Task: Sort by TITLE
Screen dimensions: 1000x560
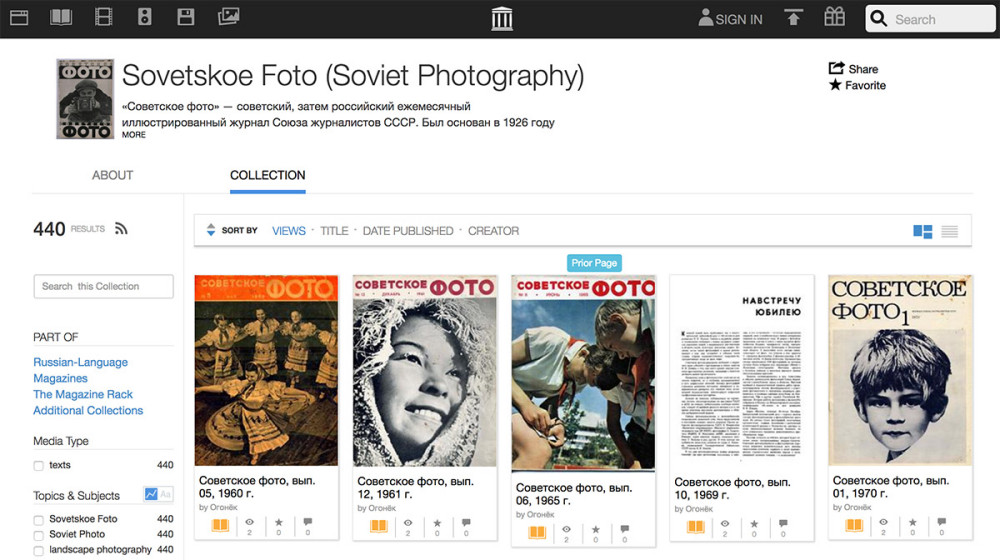Action: coord(334,231)
